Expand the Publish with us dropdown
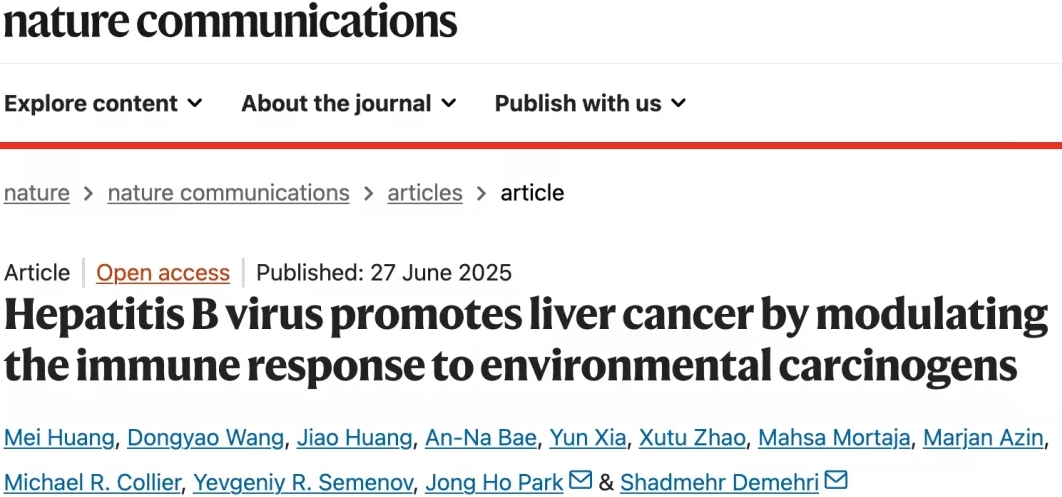This screenshot has width=1062, height=497. click(590, 103)
